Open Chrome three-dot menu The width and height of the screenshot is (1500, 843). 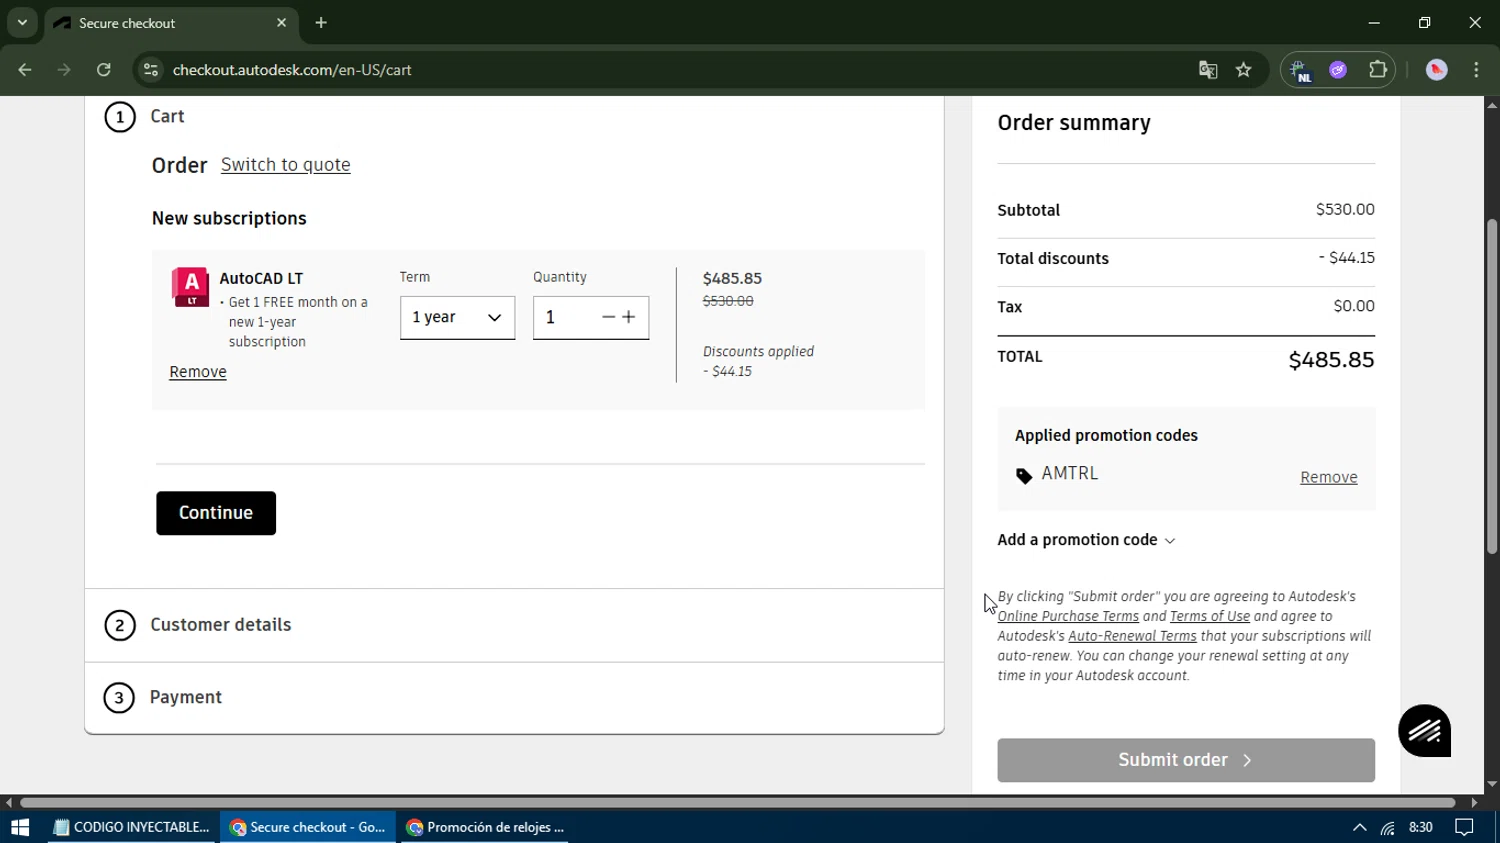(1477, 70)
